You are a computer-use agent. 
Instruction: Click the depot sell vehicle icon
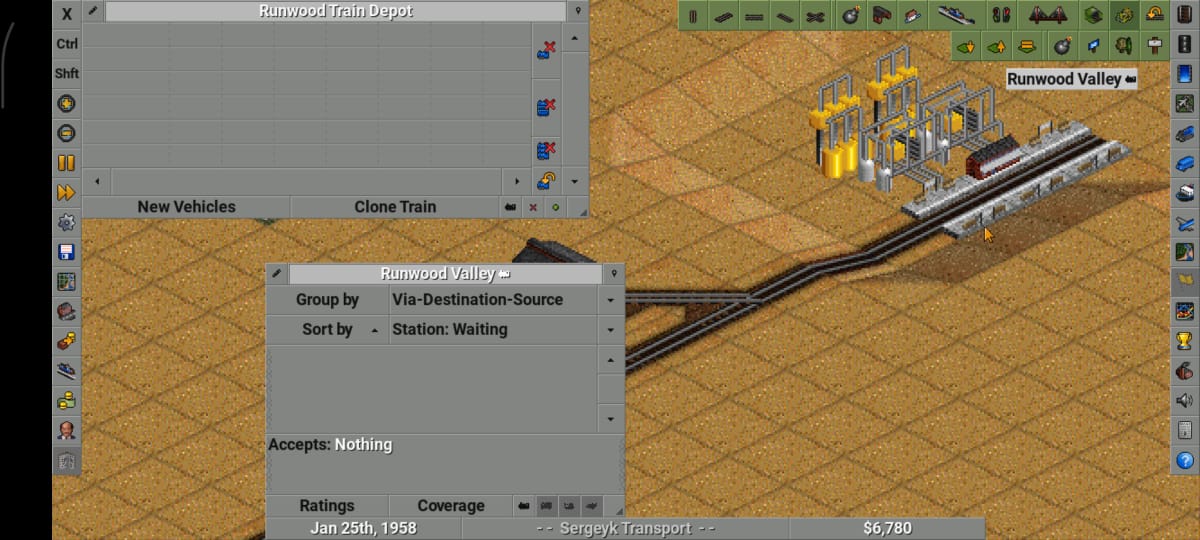(546, 48)
